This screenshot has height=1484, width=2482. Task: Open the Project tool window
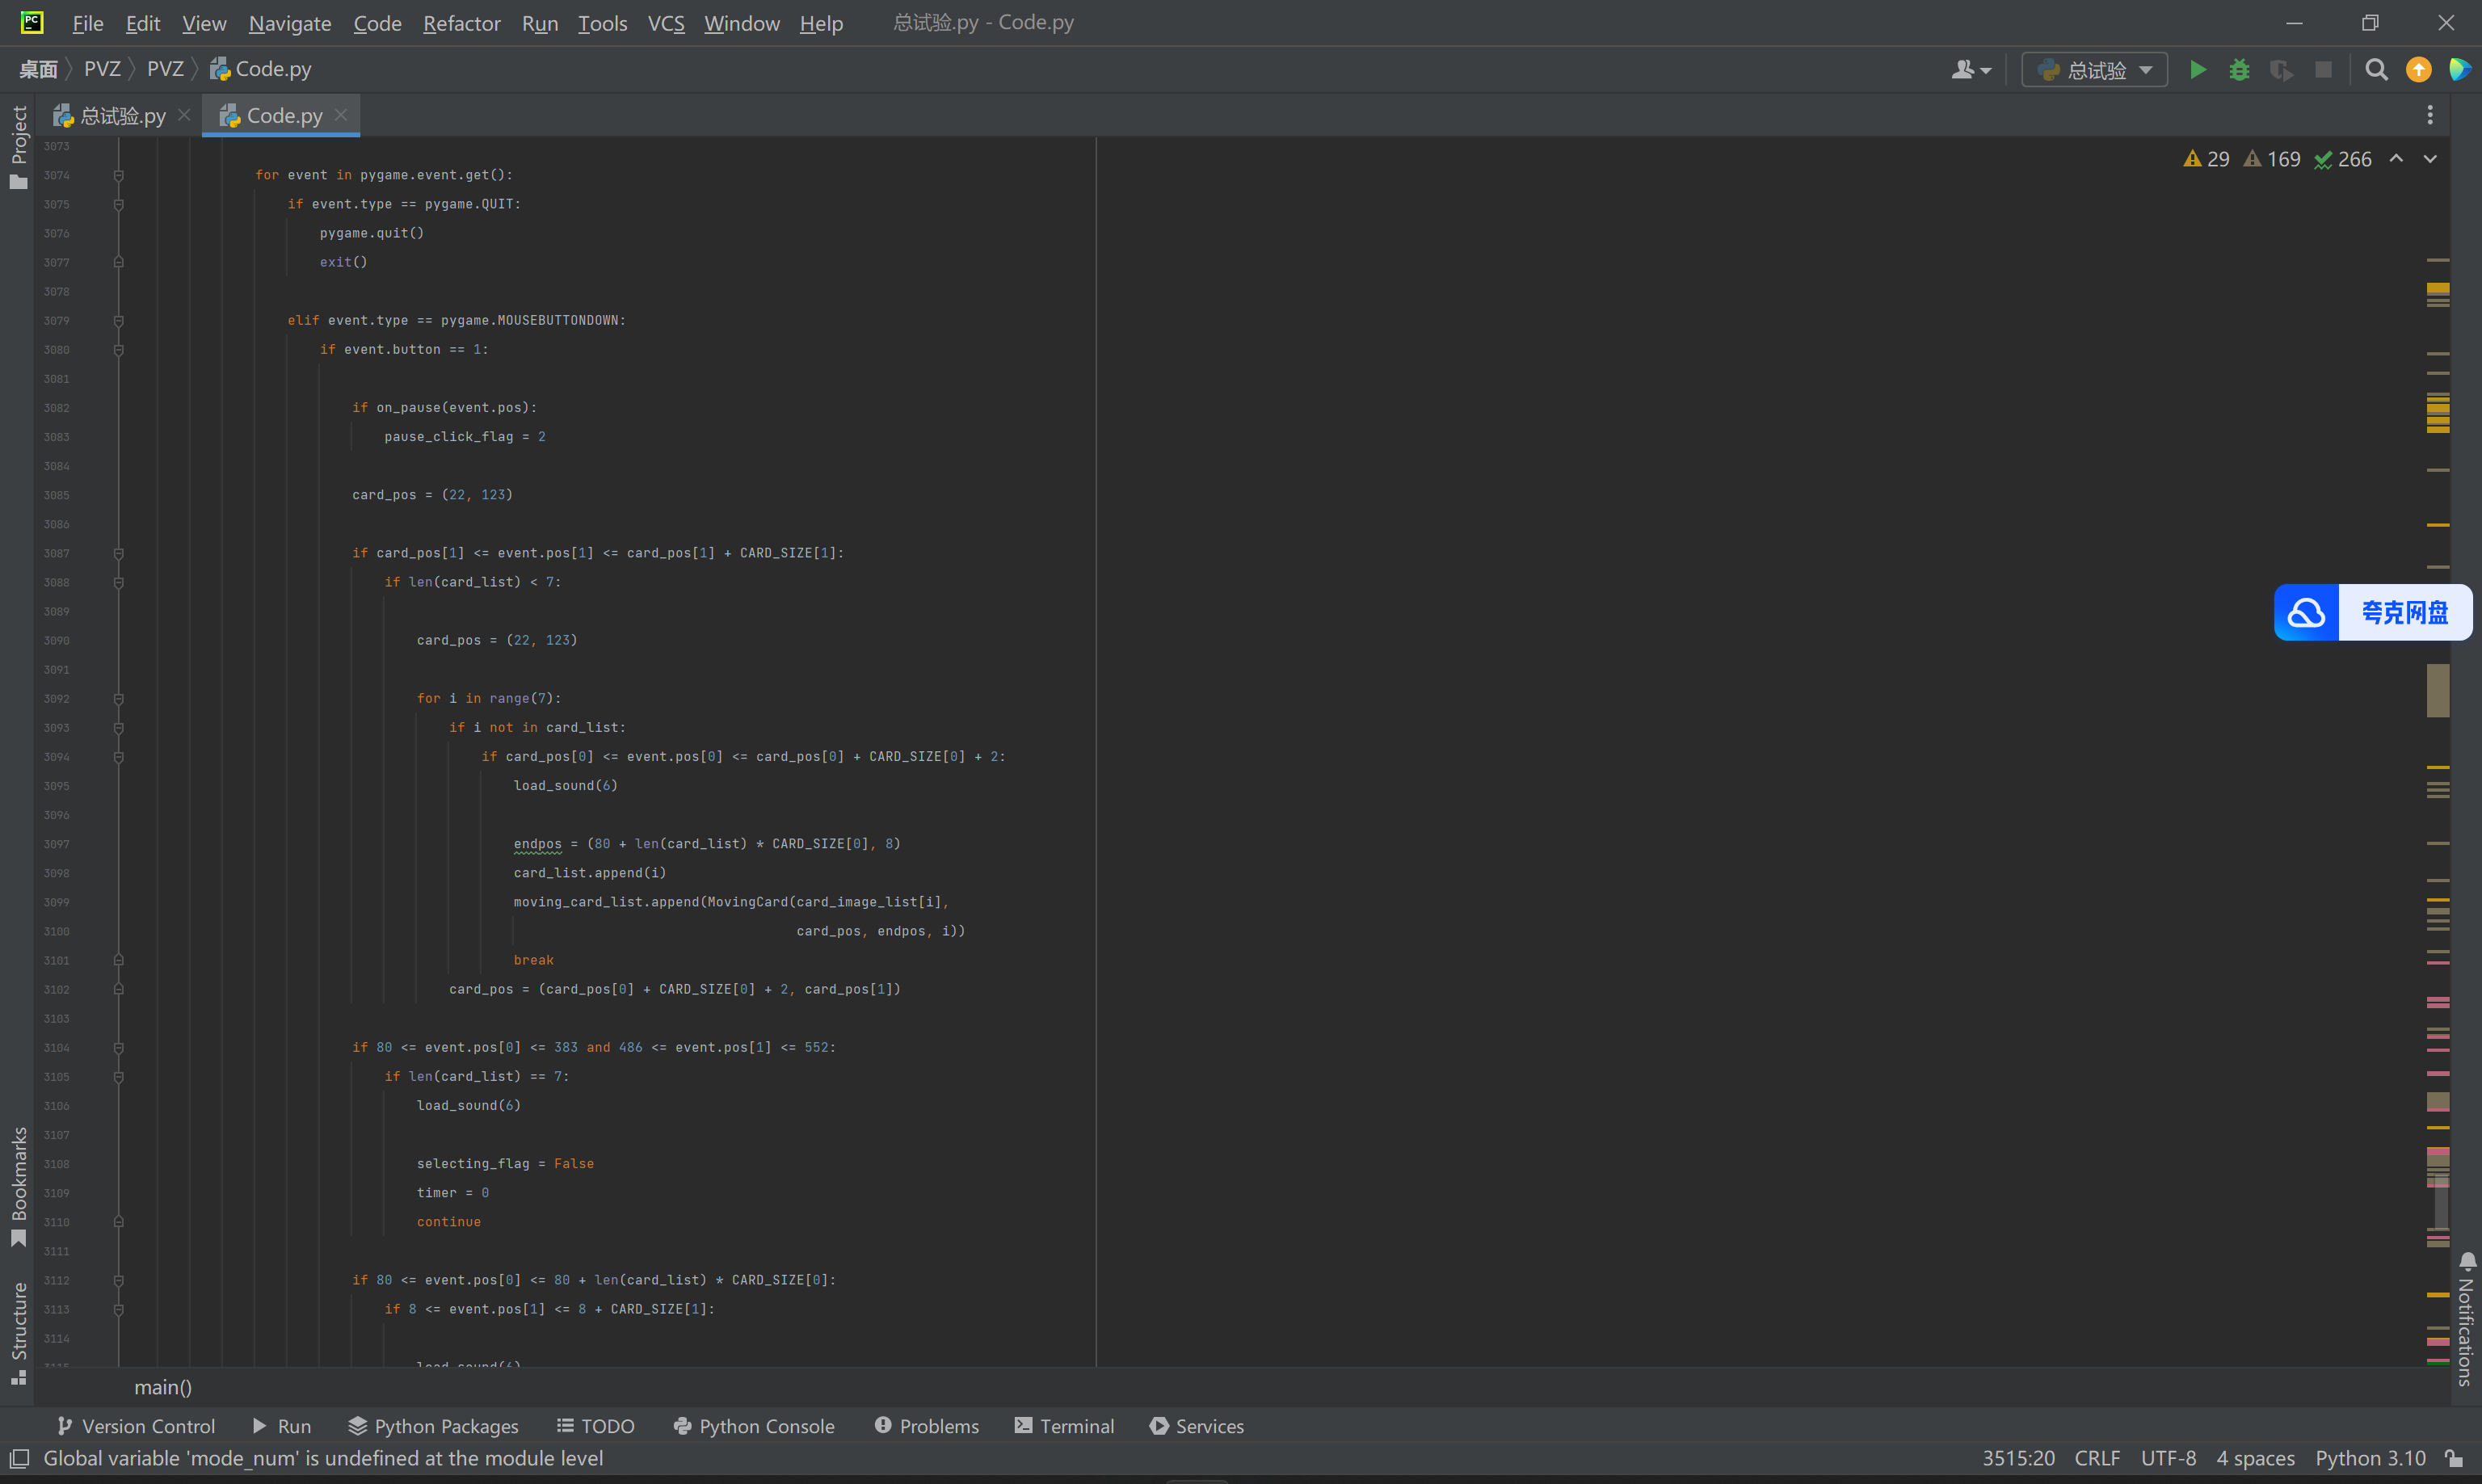click(19, 146)
